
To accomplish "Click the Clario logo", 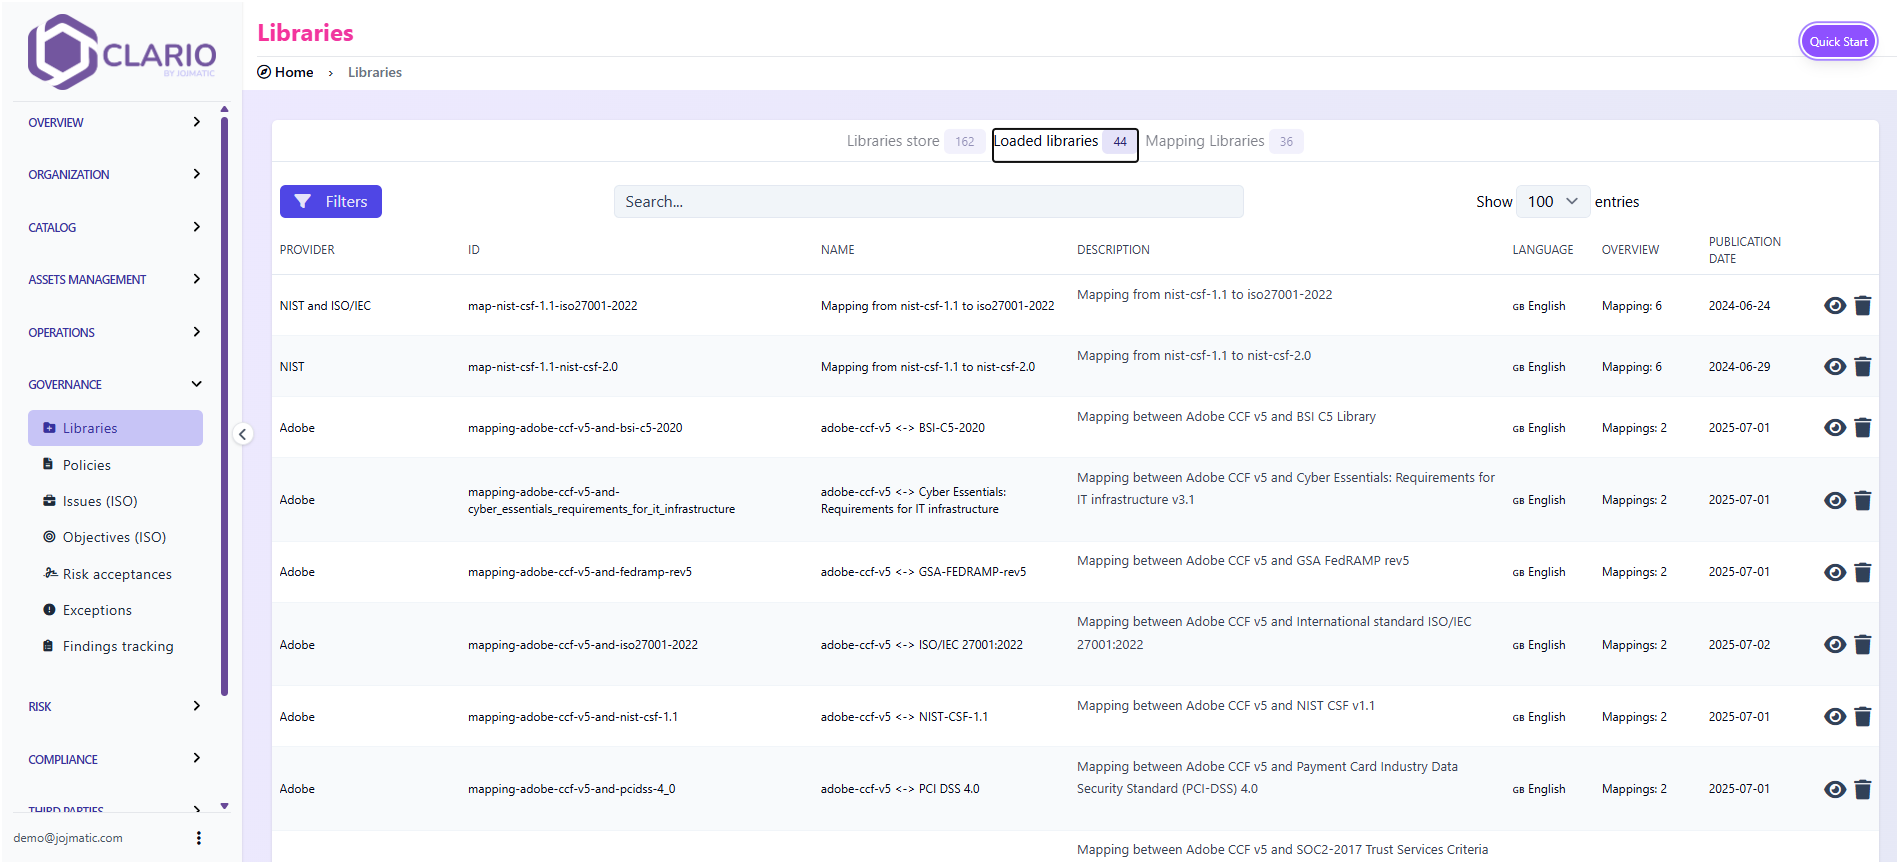I will [121, 51].
